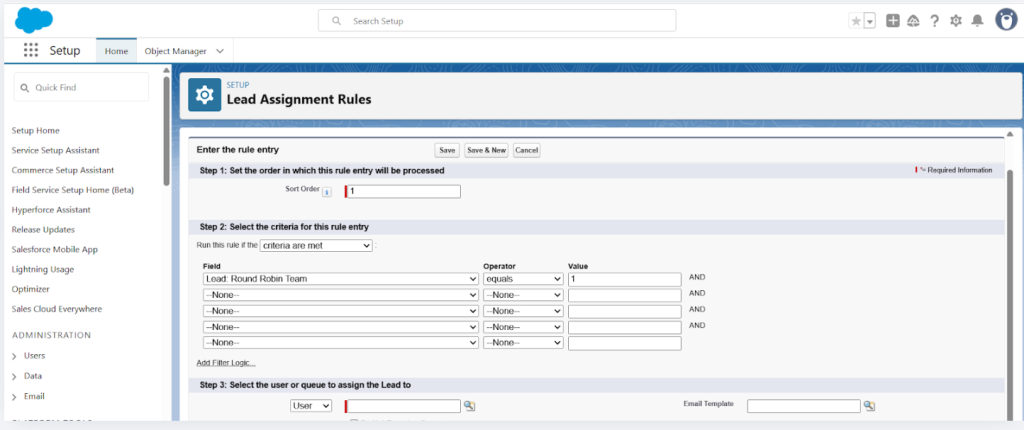1024x430 pixels.
Task: Open the User or queue type dropdown
Action: click(311, 406)
